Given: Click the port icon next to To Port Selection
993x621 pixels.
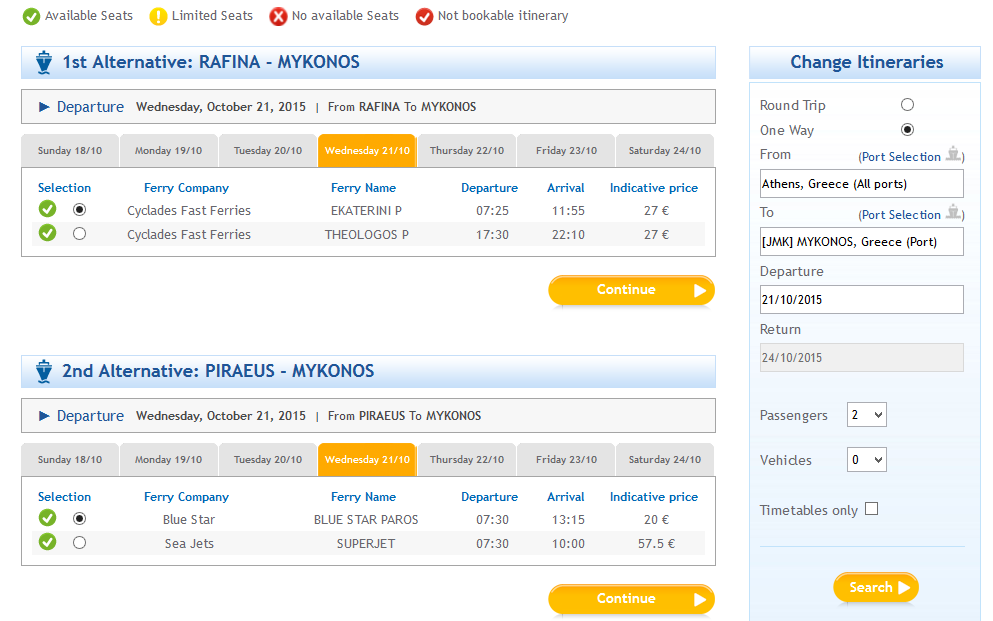Looking at the screenshot, I should (x=953, y=212).
